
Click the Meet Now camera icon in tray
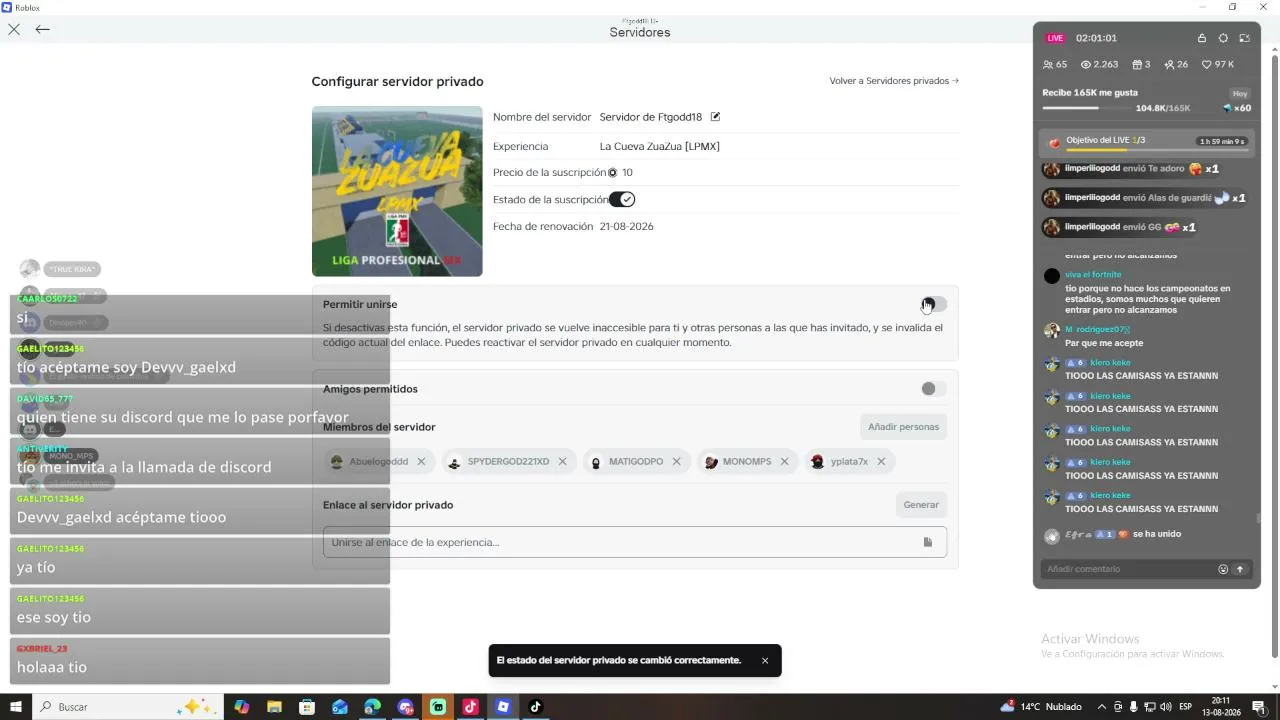tap(1118, 707)
